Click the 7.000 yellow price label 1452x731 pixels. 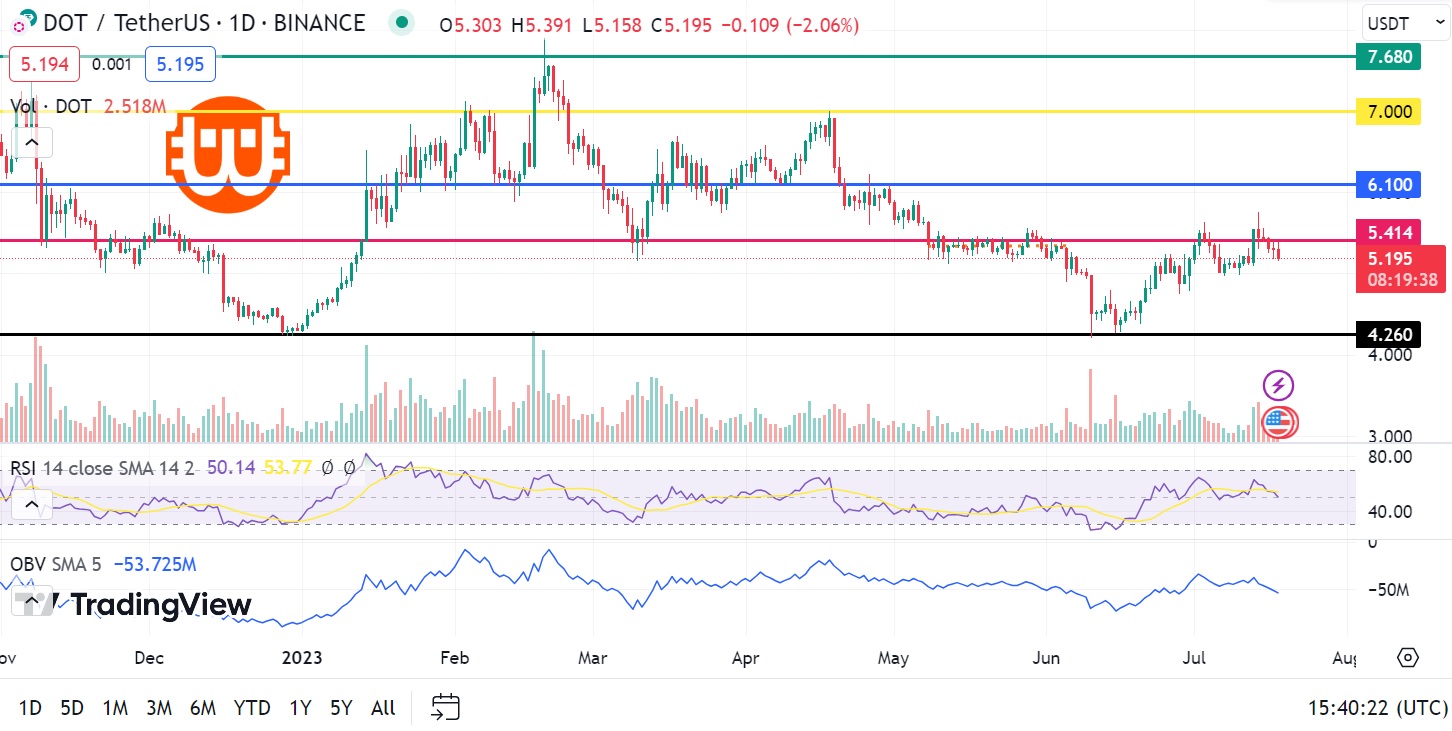(1390, 112)
